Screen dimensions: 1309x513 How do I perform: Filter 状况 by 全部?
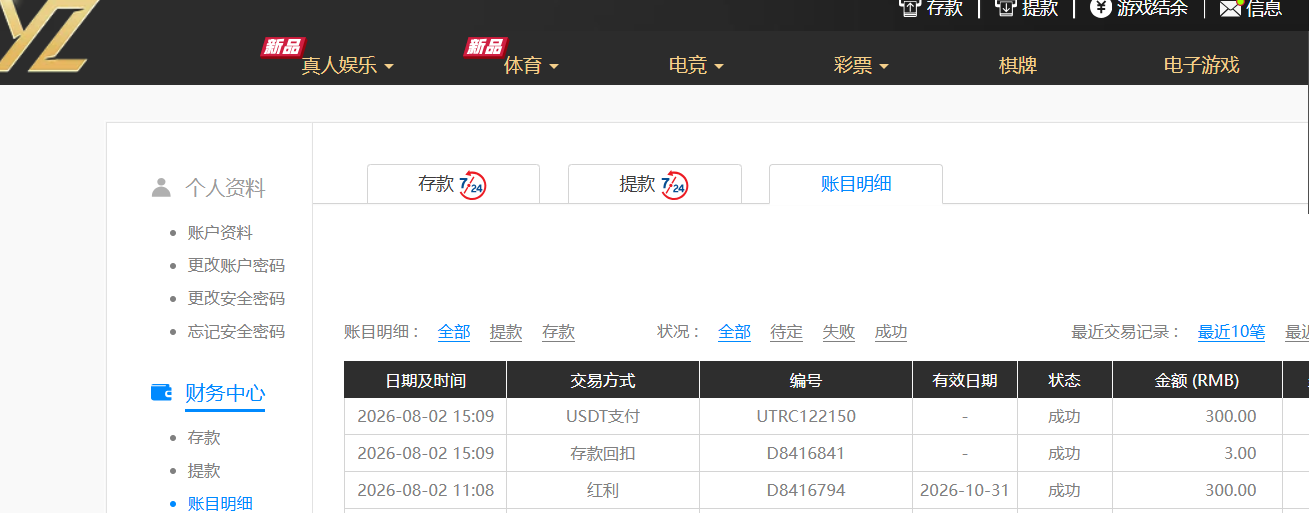tap(734, 332)
